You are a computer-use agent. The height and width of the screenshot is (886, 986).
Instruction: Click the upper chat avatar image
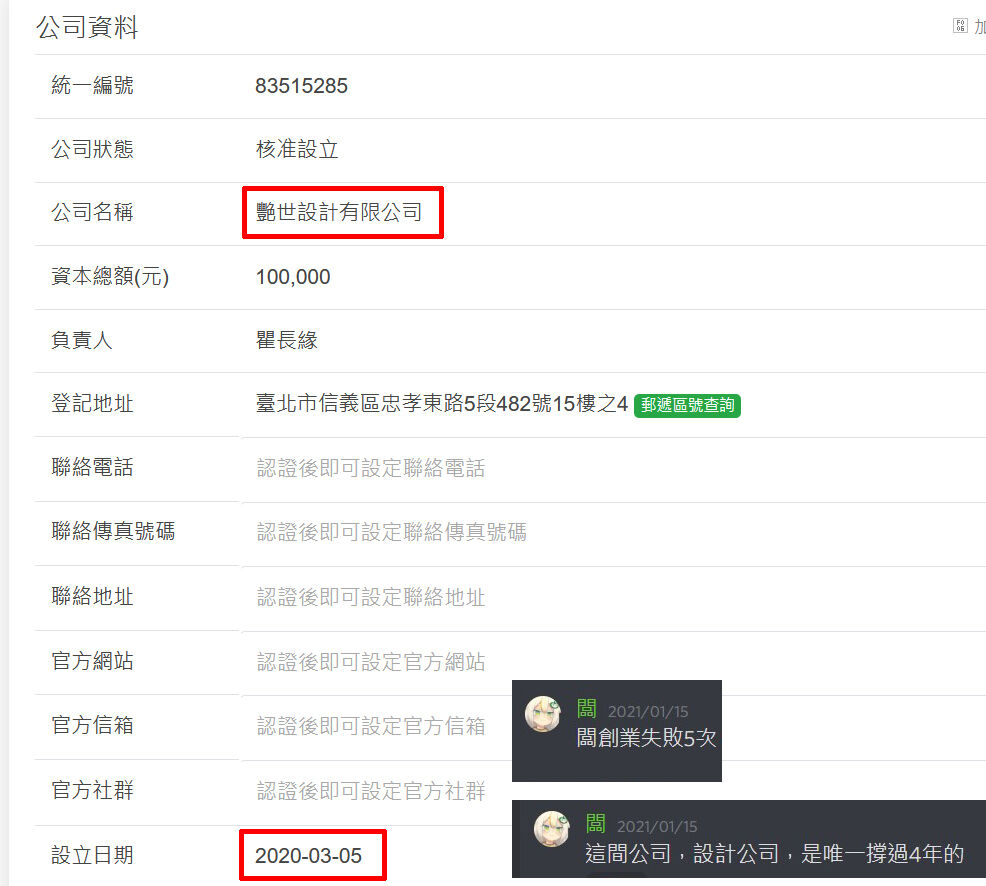pos(543,714)
